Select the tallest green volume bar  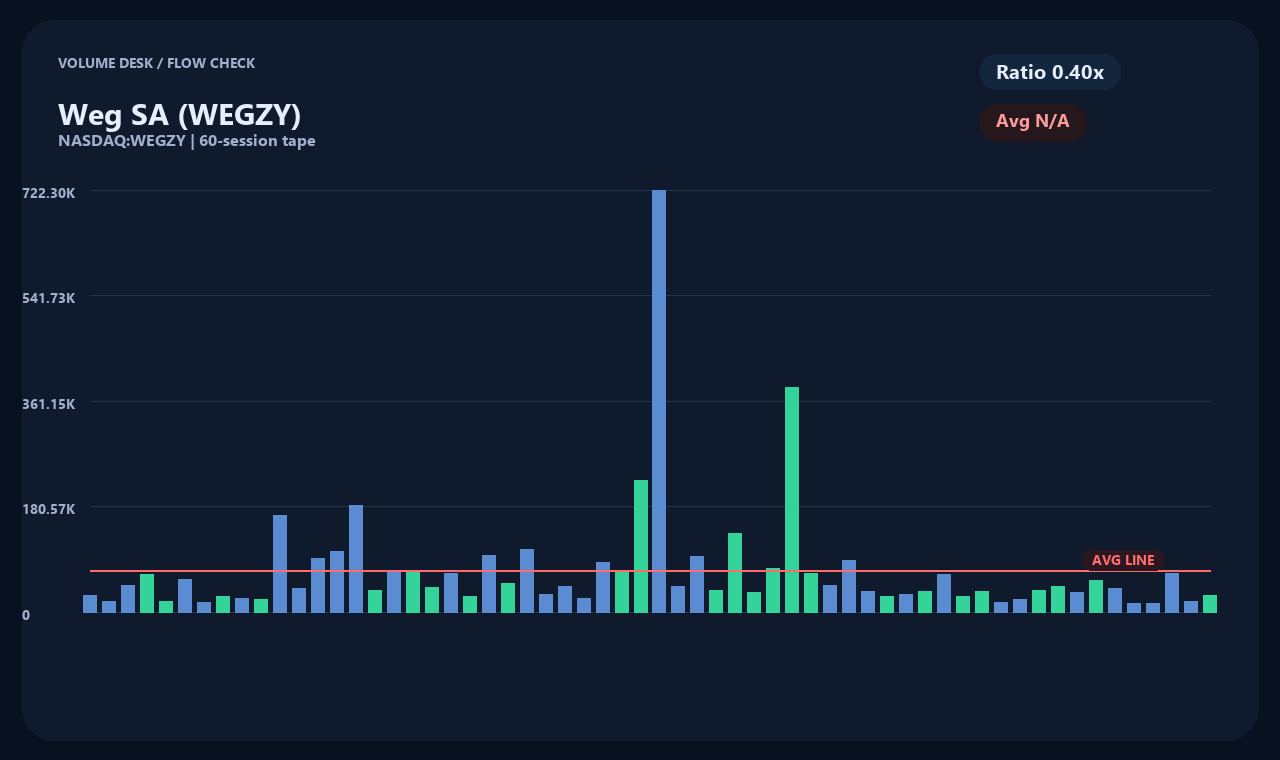click(792, 500)
